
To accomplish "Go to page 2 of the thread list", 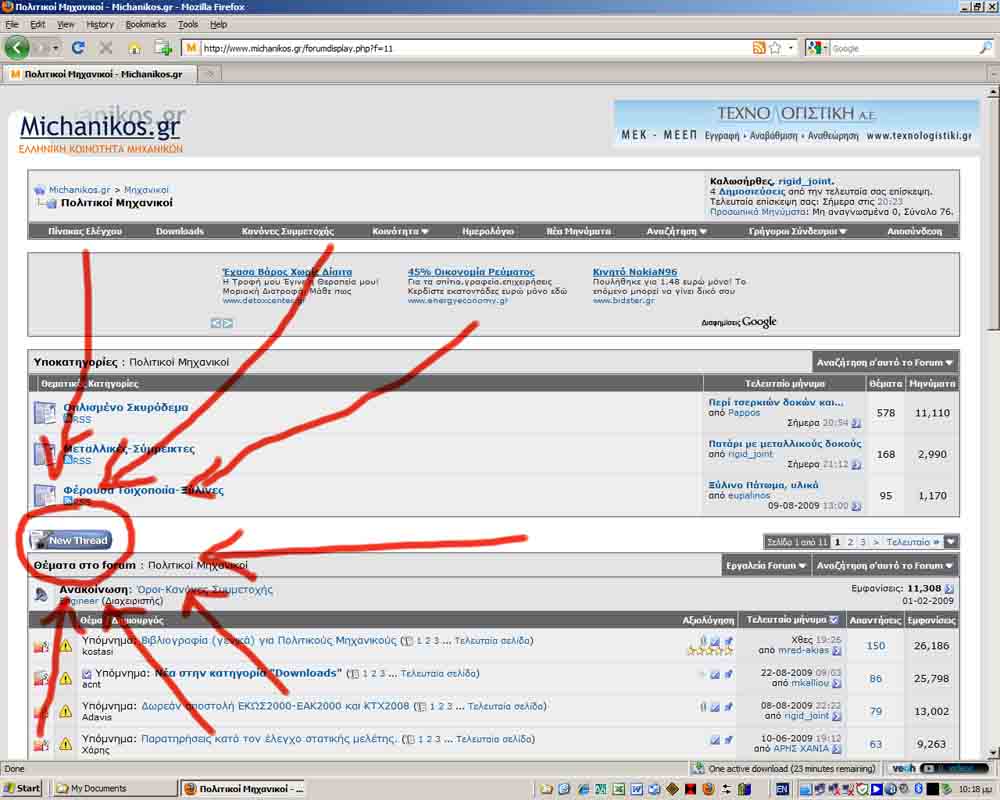I will (849, 541).
